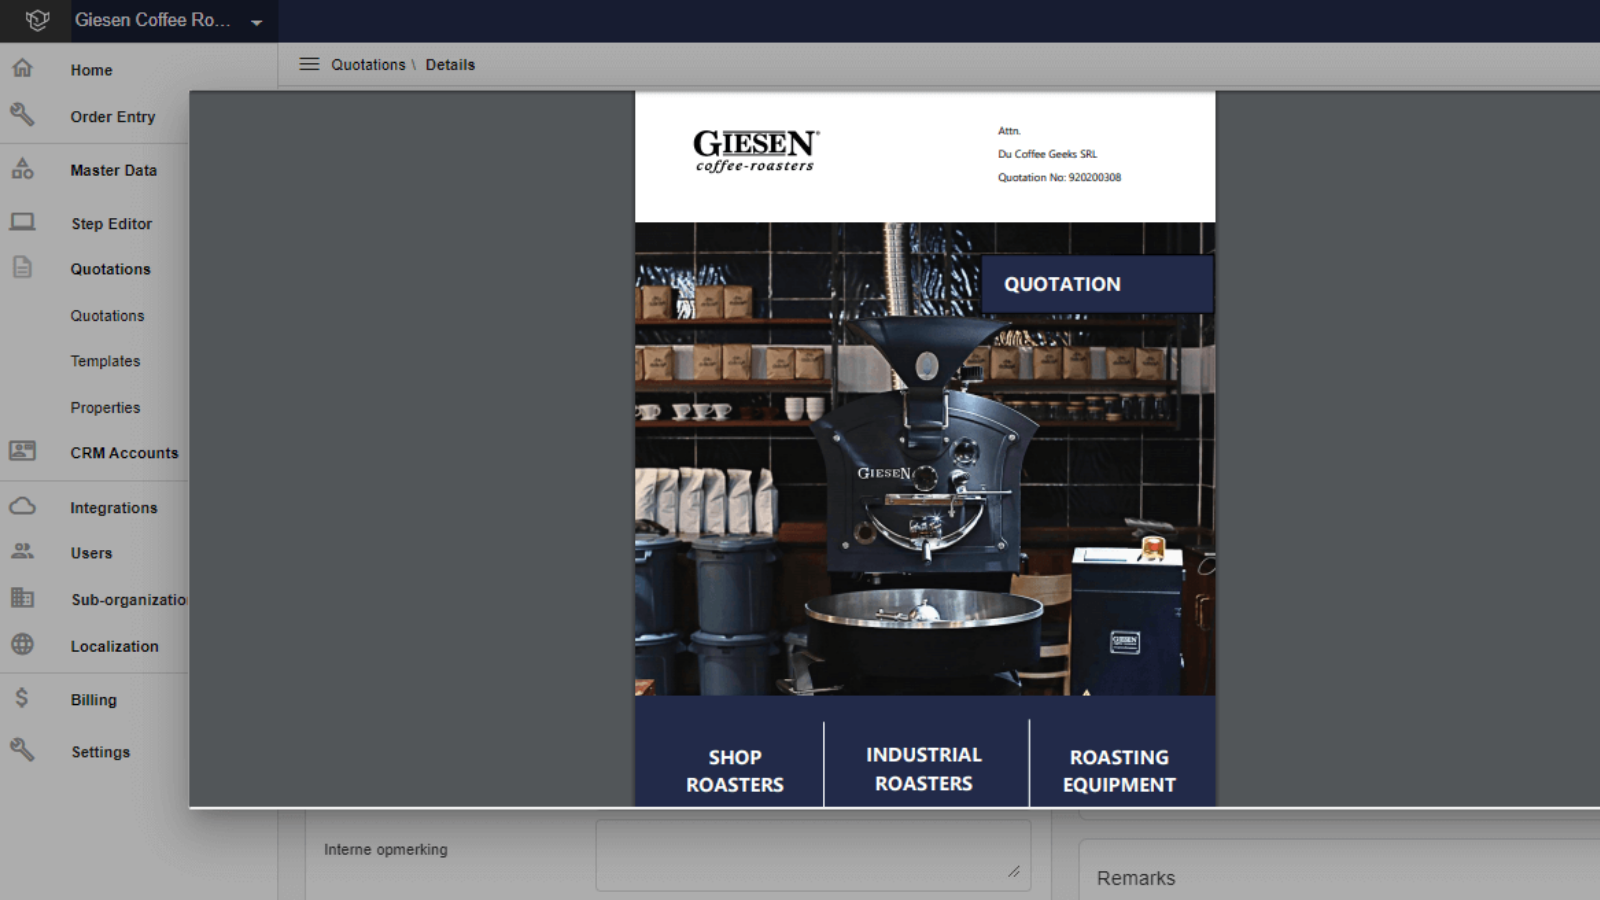Click the Users people icon
Image resolution: width=1600 pixels, height=900 pixels.
point(22,551)
